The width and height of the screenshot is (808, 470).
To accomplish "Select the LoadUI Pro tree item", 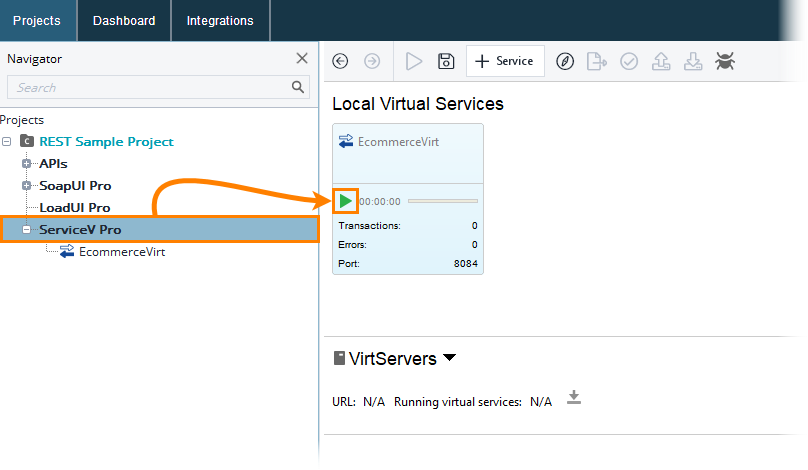I will coord(75,208).
